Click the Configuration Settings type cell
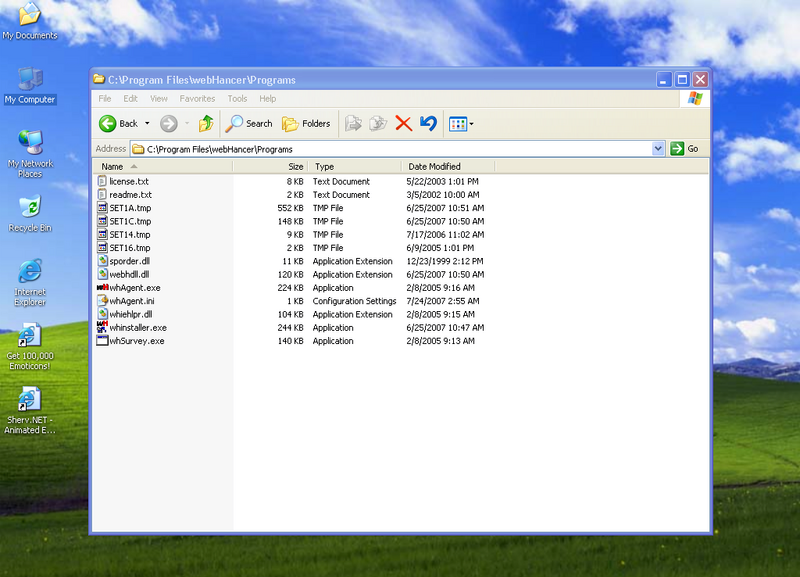800x577 pixels. tap(355, 300)
